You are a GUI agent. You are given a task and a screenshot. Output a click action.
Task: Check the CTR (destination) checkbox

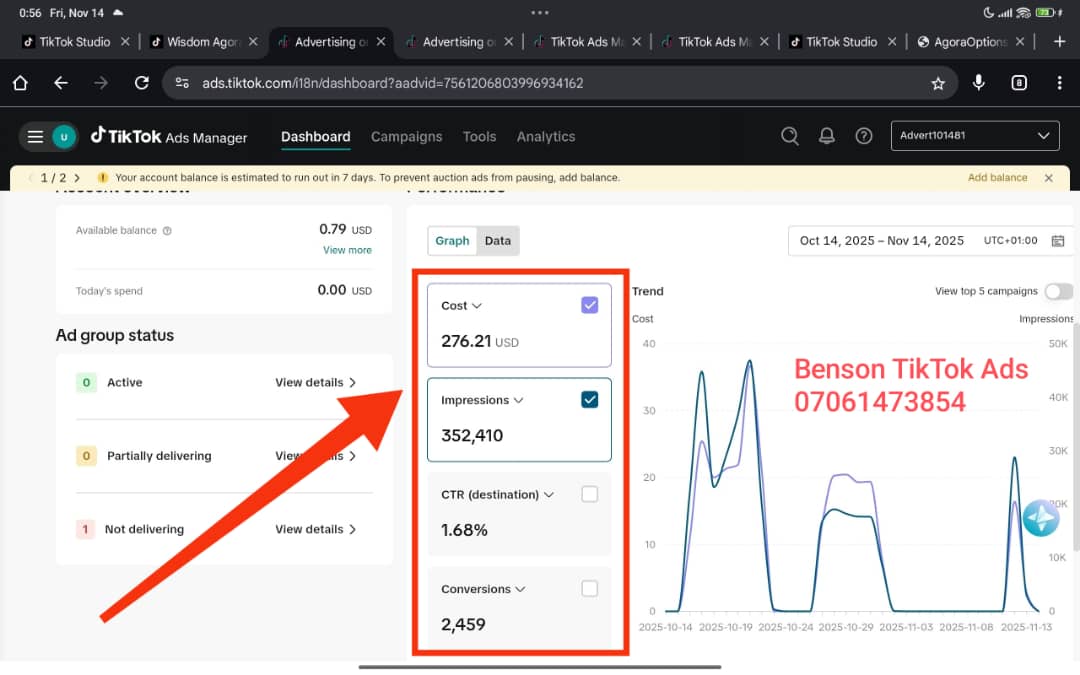pos(590,494)
